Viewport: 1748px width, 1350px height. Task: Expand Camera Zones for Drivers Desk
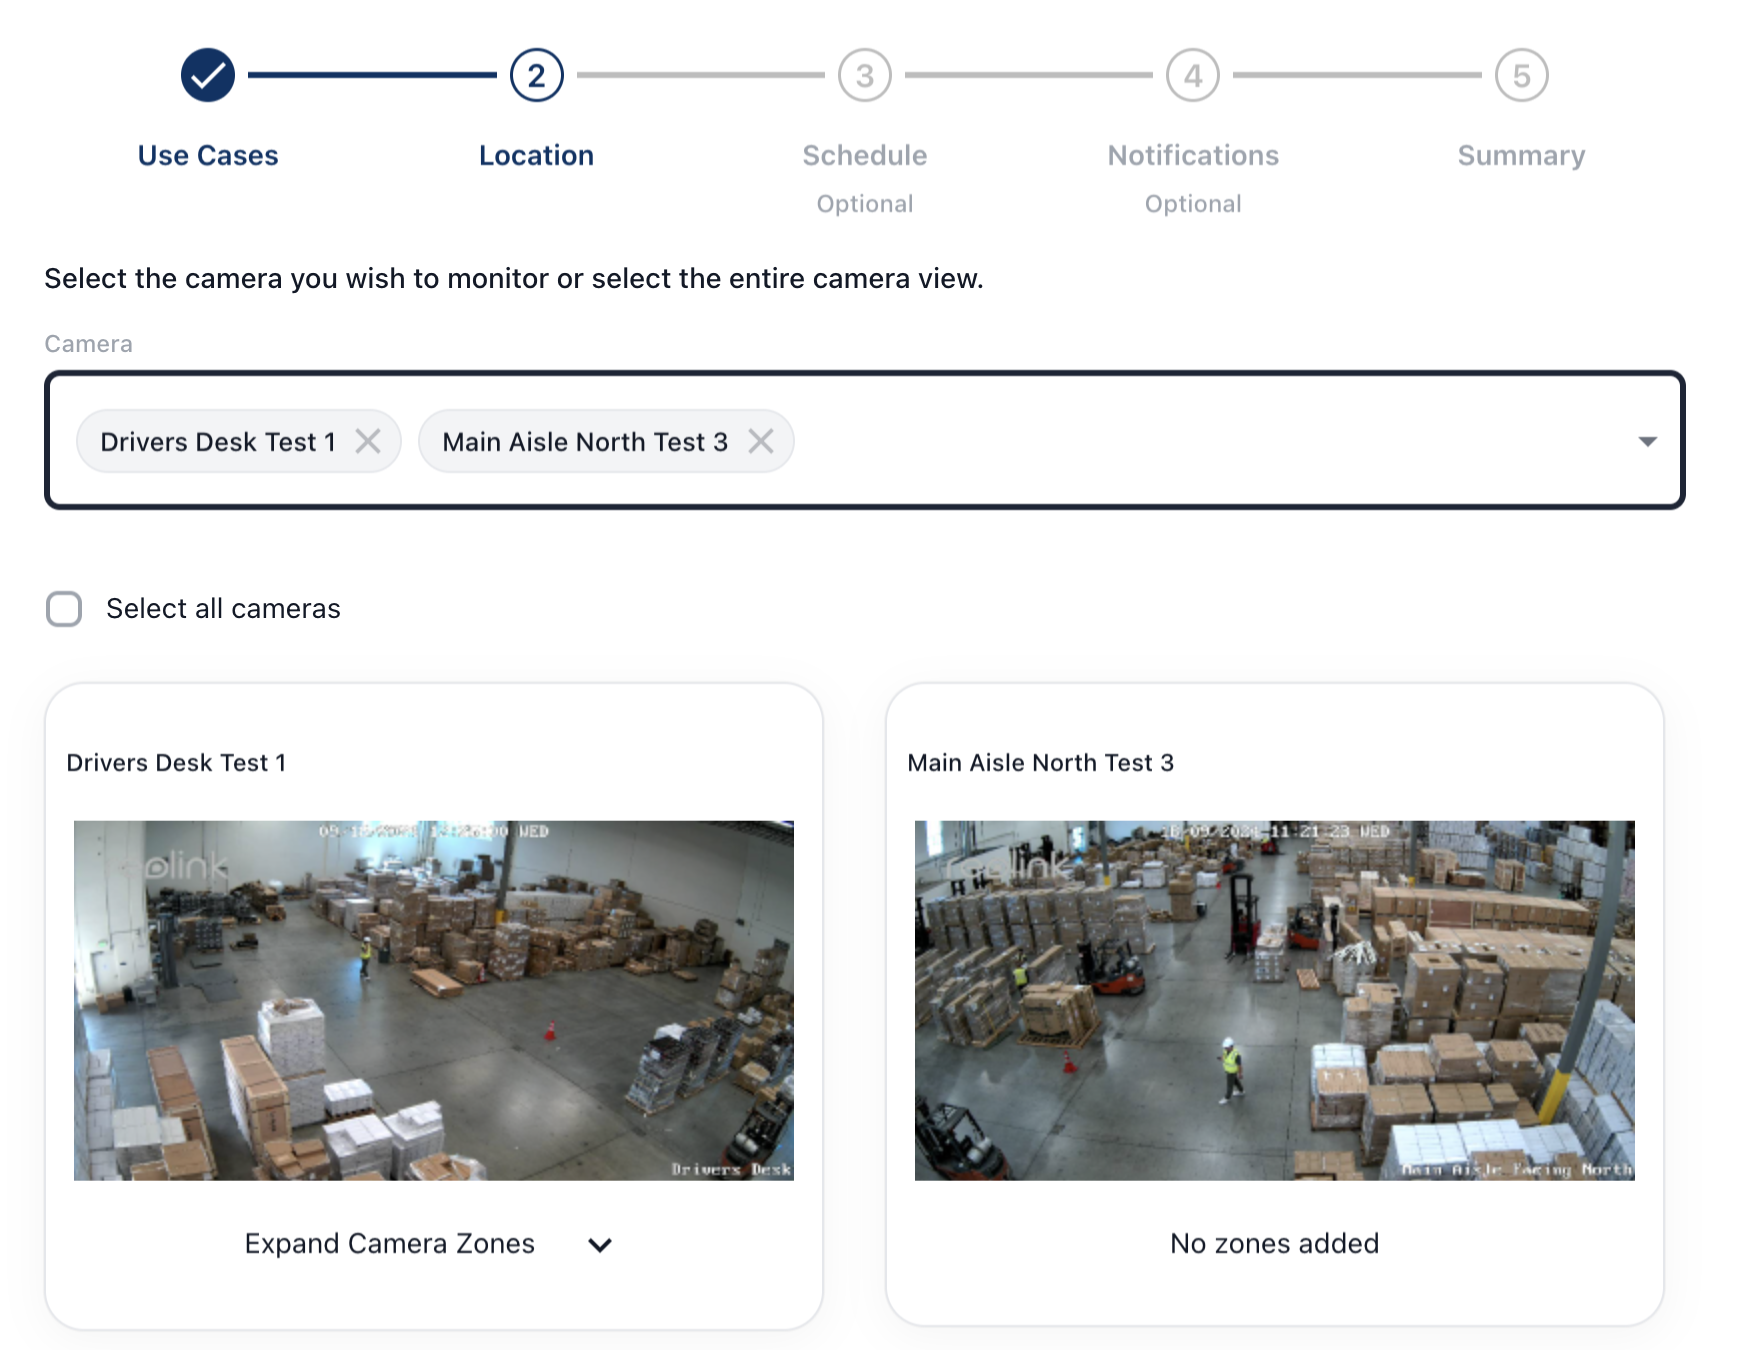click(389, 1244)
